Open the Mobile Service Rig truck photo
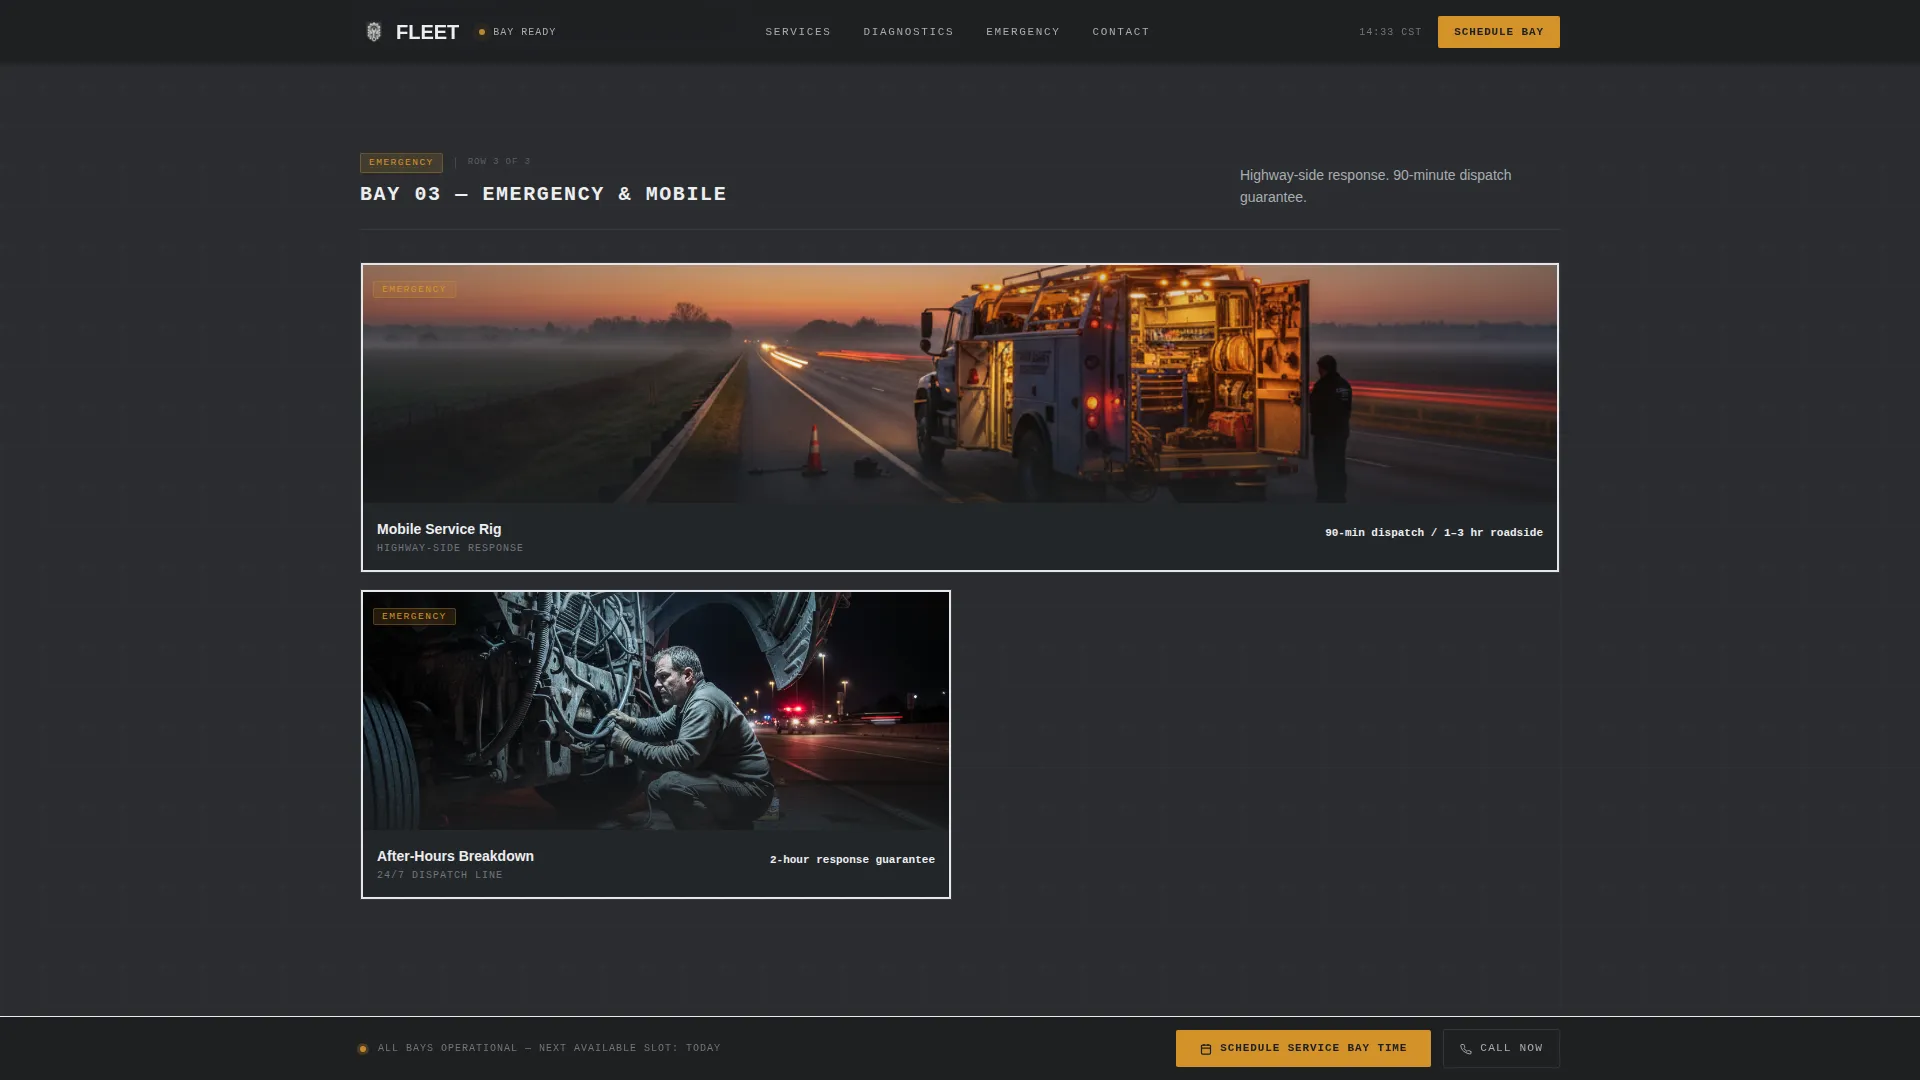Viewport: 1920px width, 1080px height. 960,384
